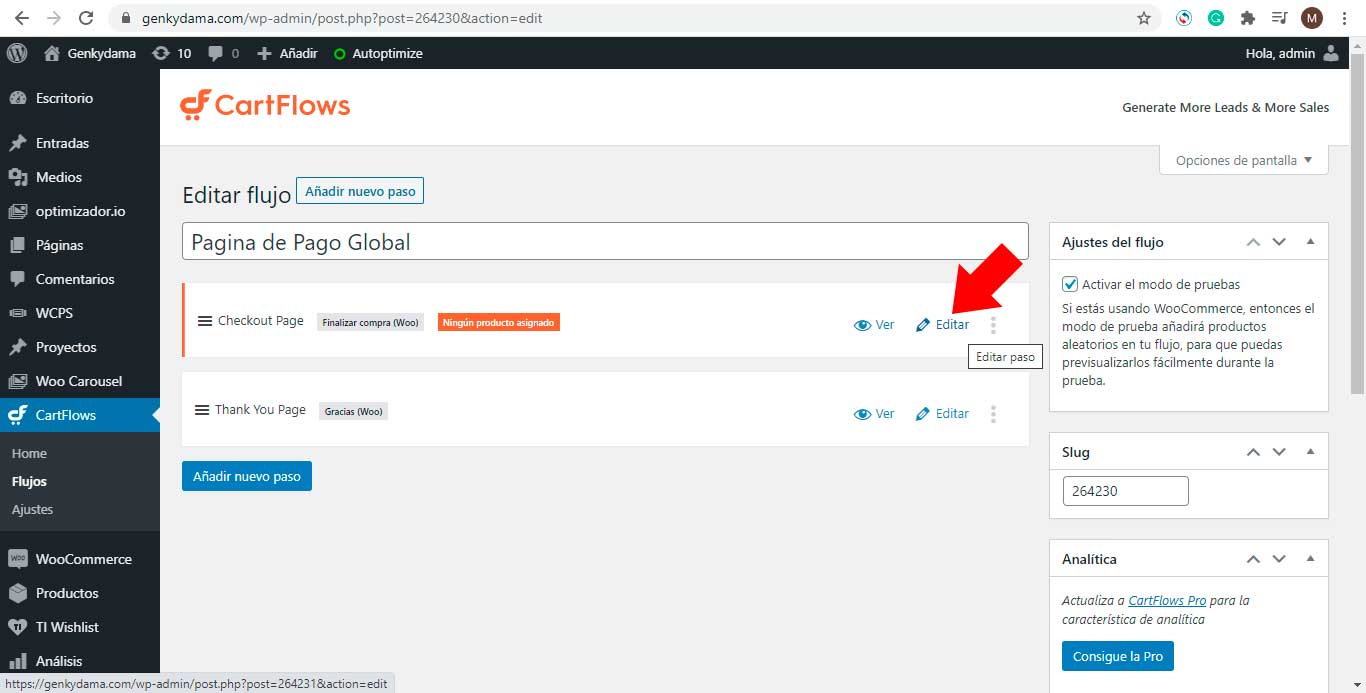This screenshot has height=693, width=1366.
Task: Open the media queue icon in the browser toolbar
Action: (x=1279, y=18)
